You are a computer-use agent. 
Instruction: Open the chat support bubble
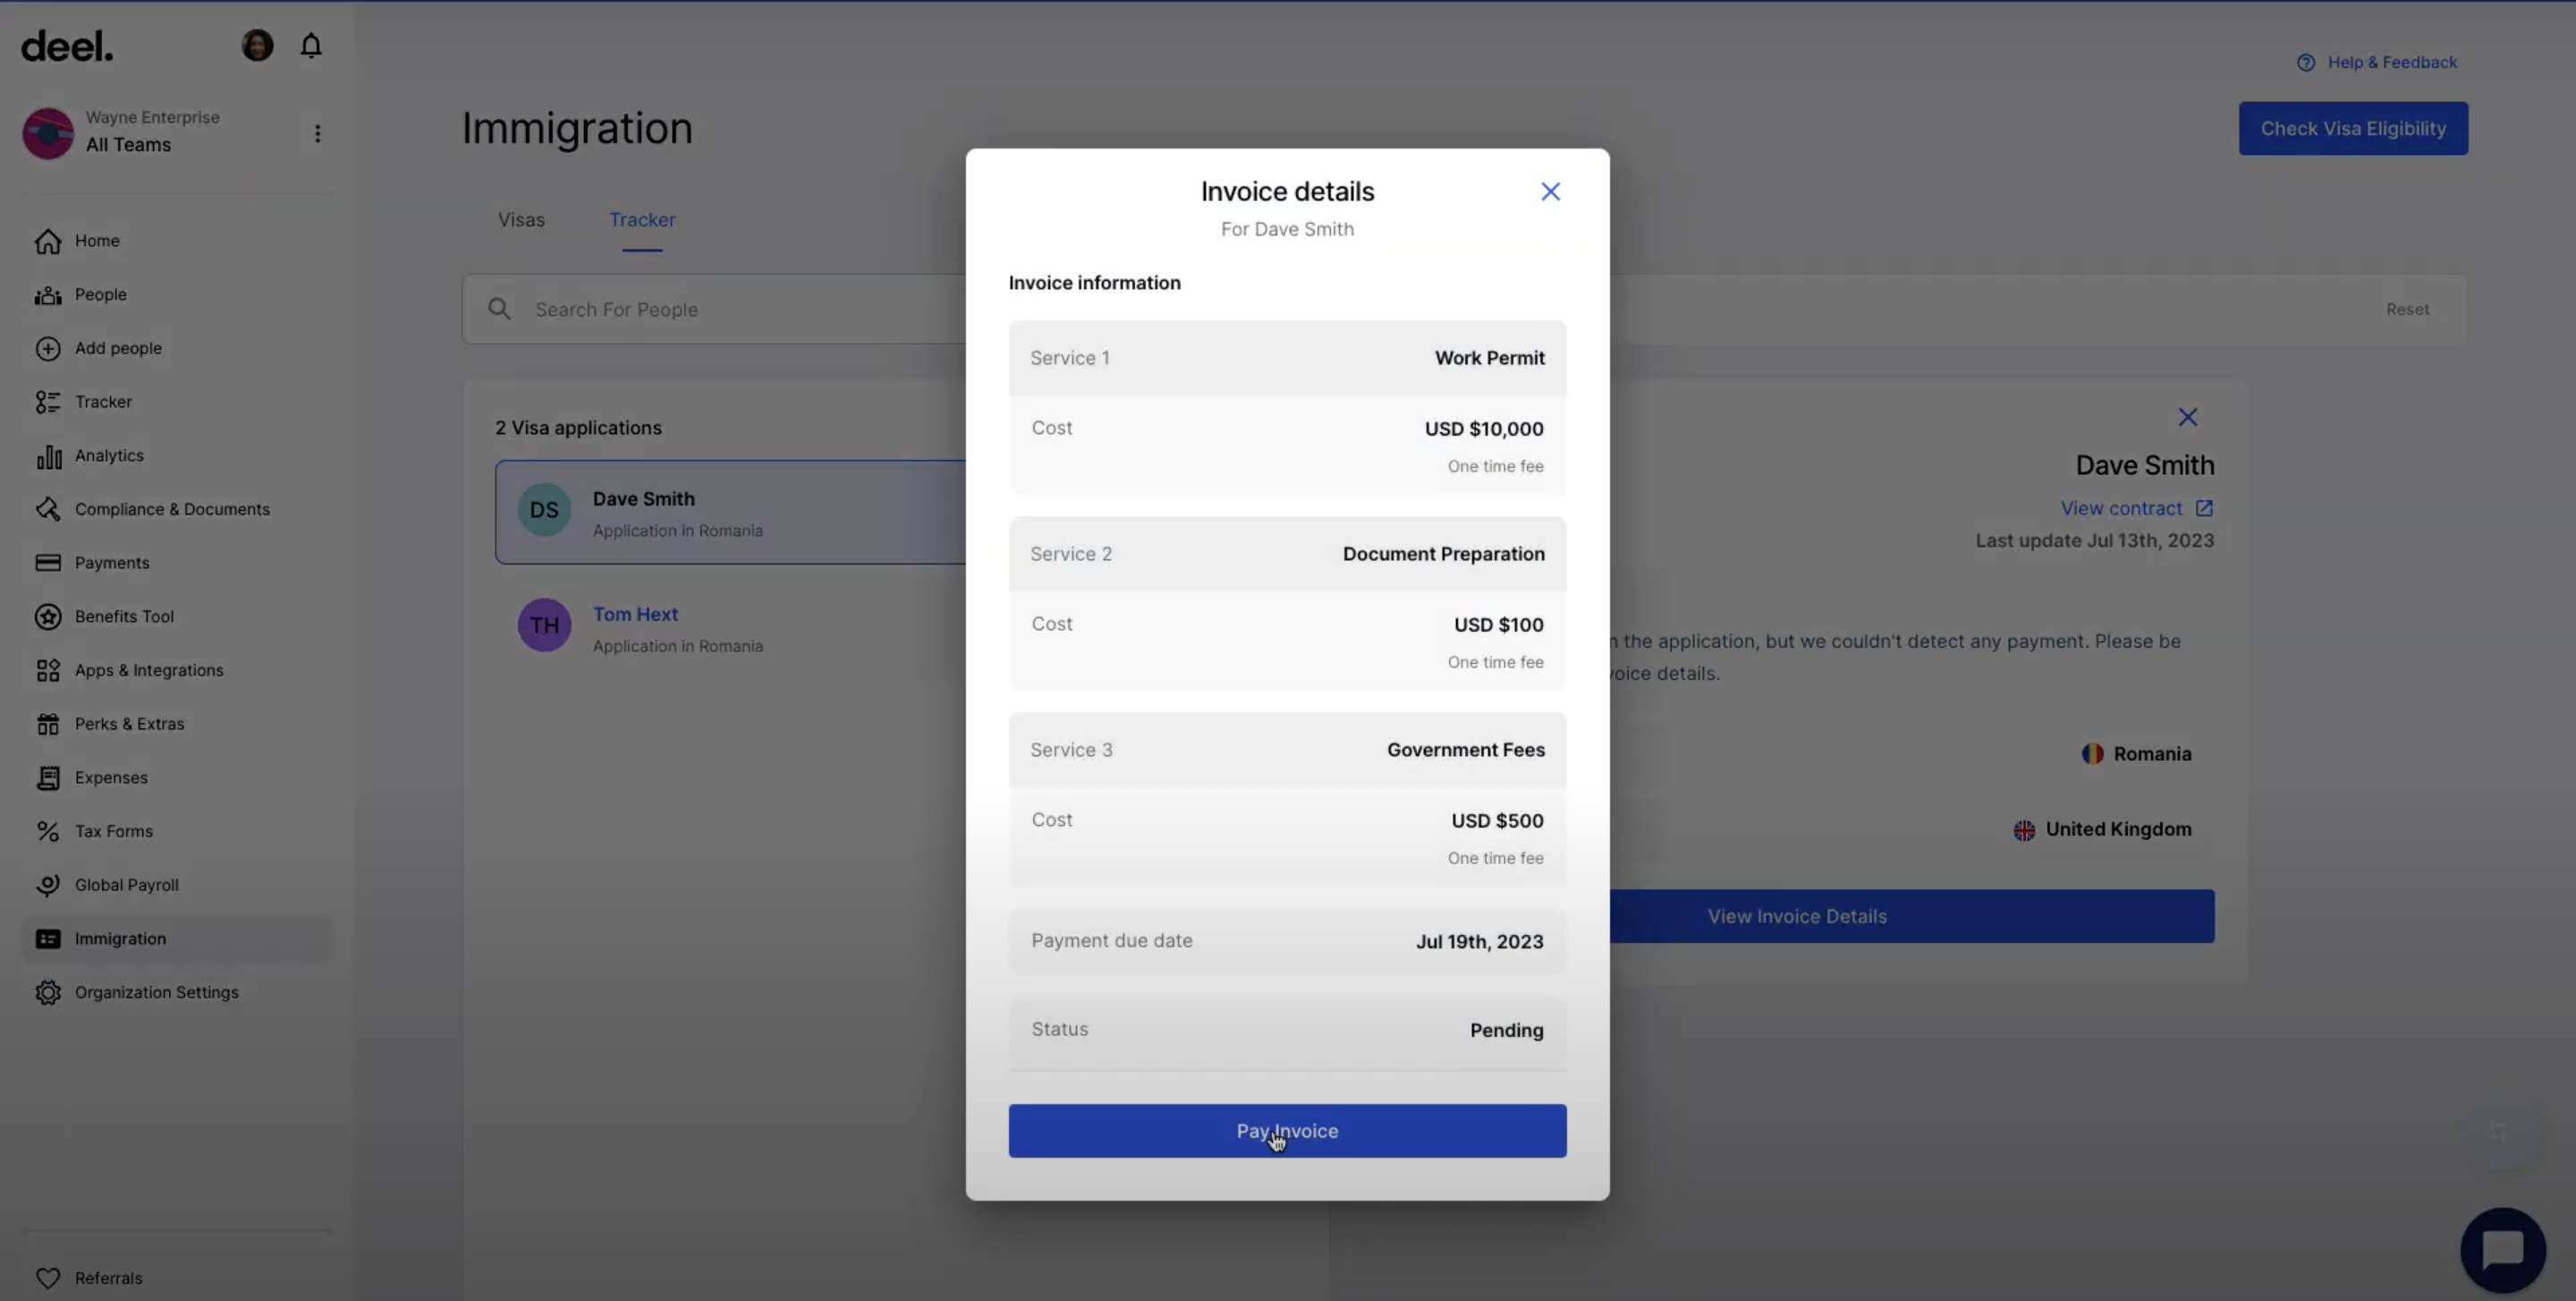[2502, 1250]
